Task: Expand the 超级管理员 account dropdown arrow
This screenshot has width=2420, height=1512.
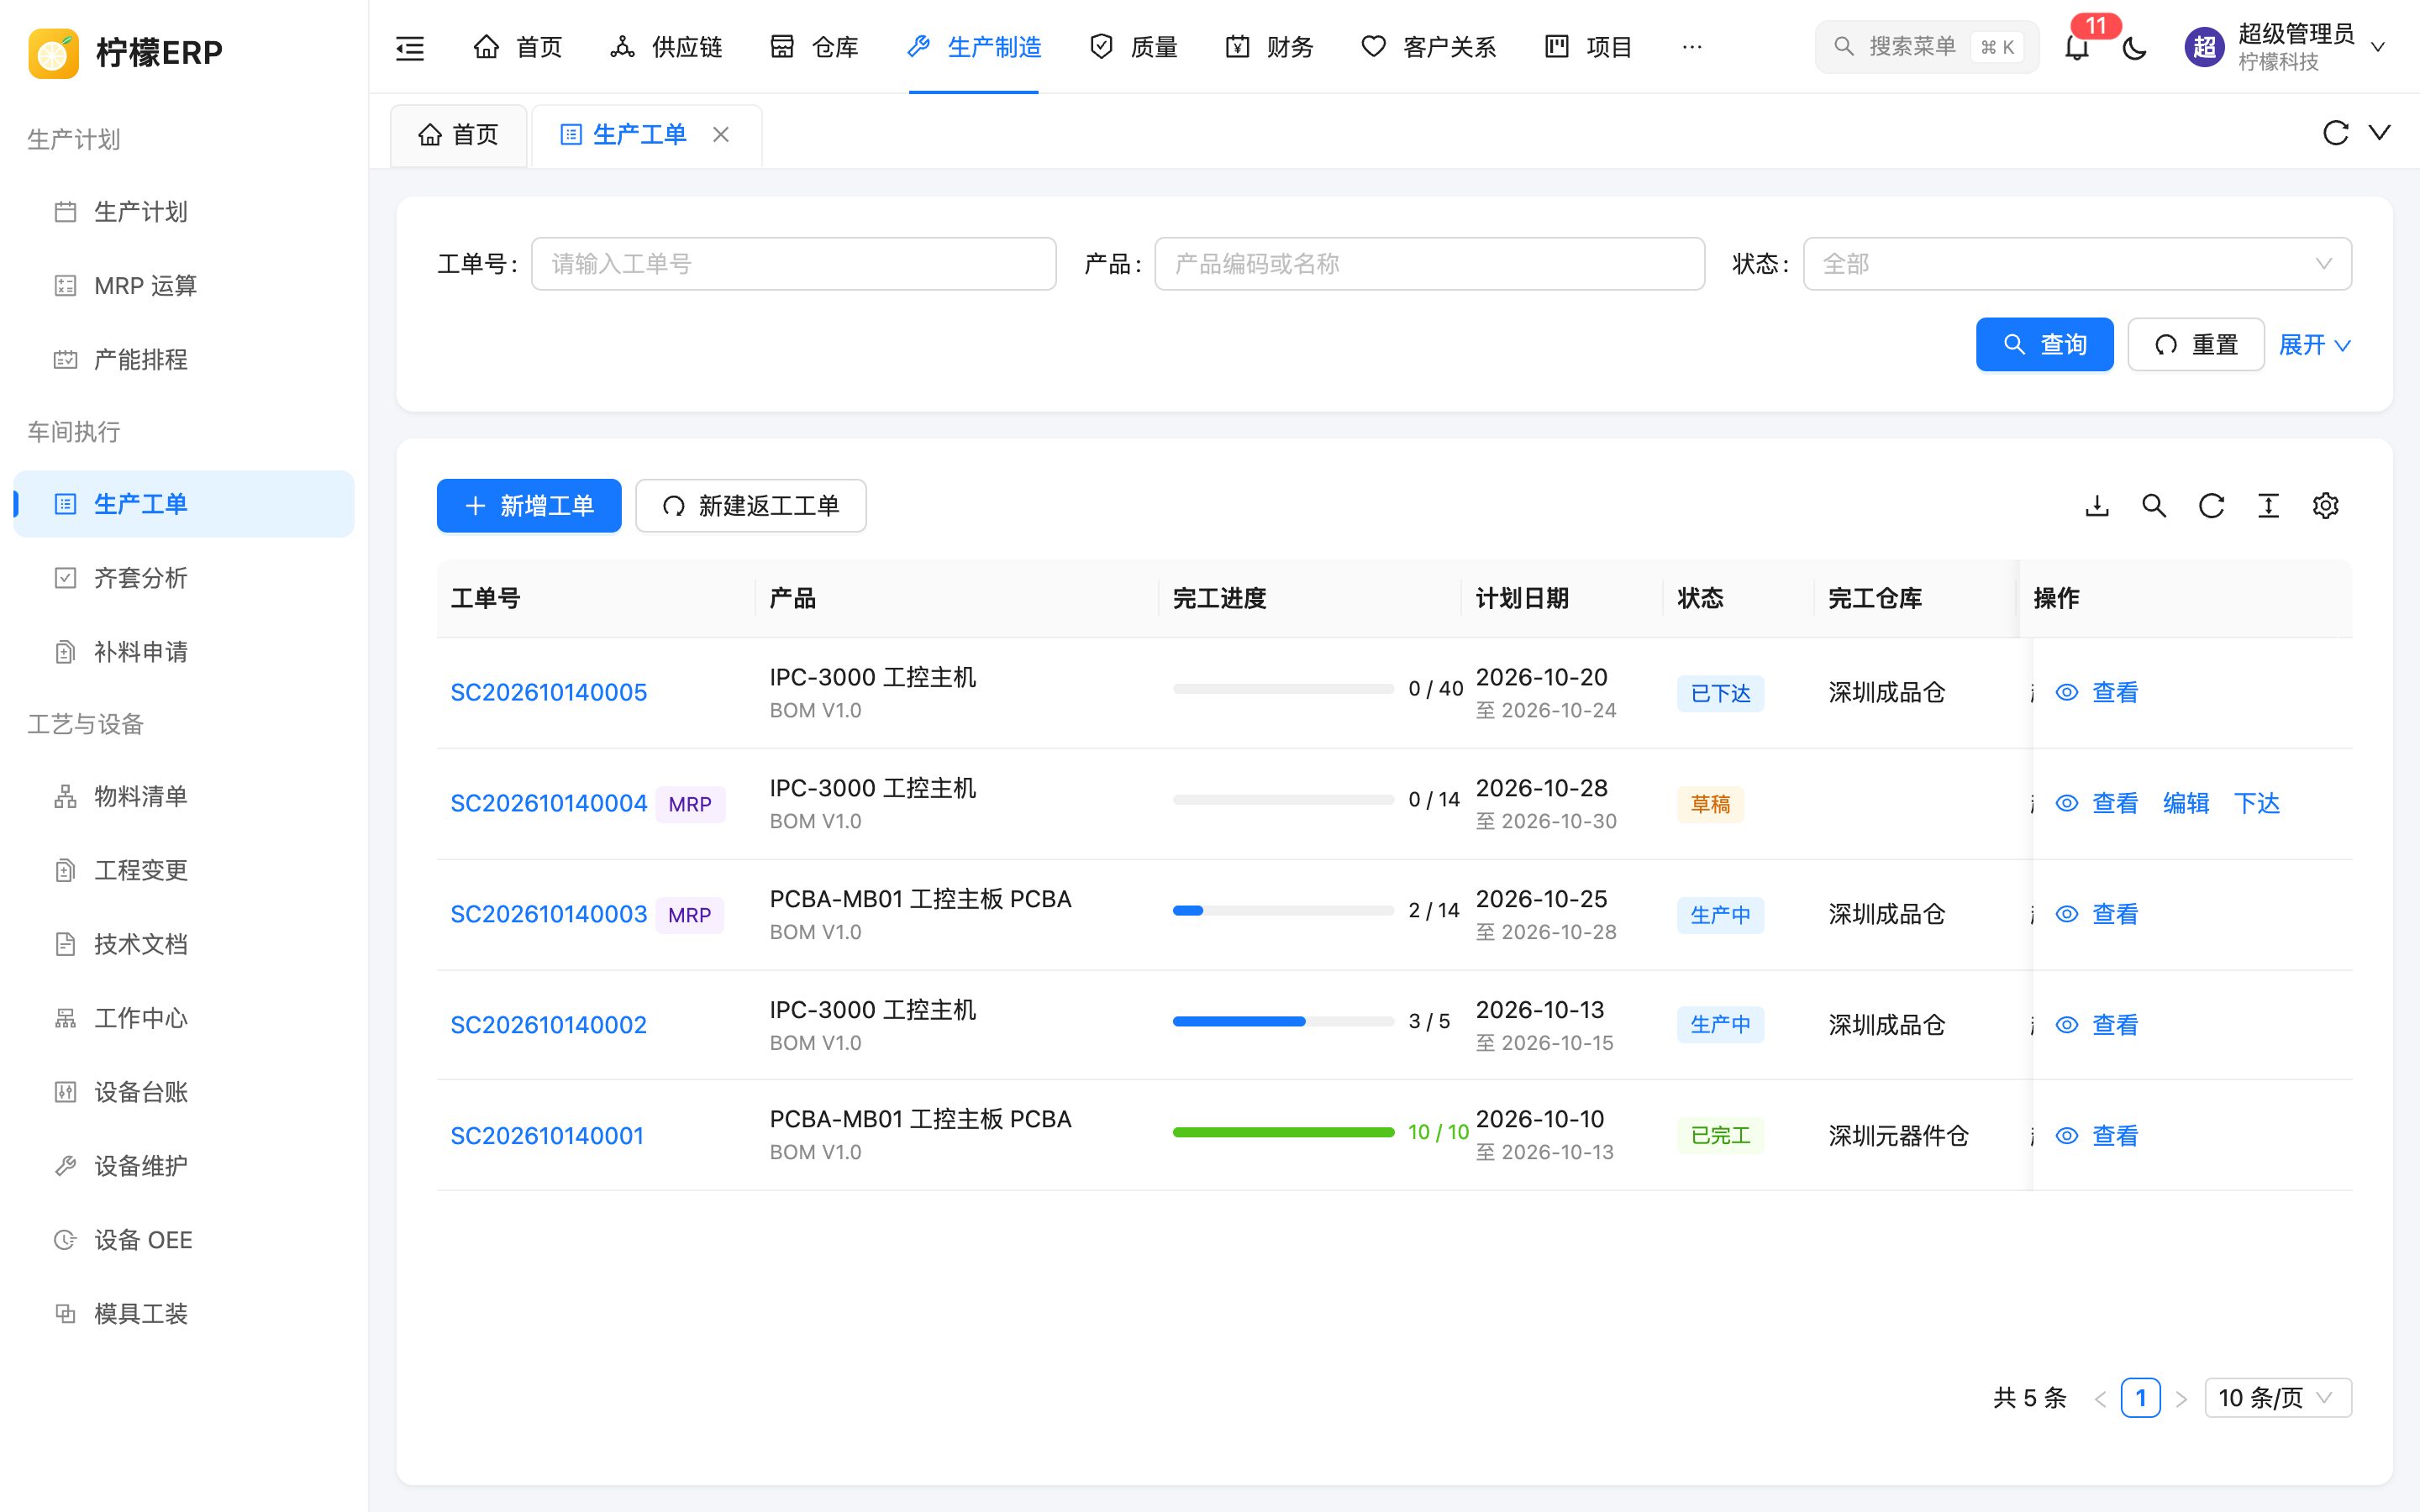Action: pos(2379,47)
